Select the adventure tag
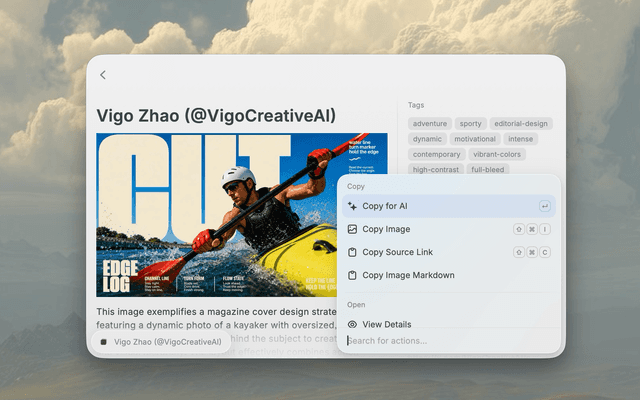This screenshot has width=640, height=400. (430, 123)
